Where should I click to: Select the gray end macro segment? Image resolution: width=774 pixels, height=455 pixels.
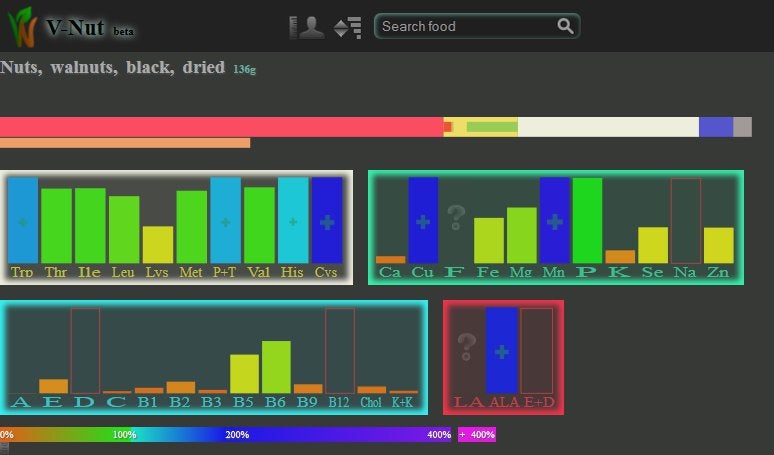point(742,127)
